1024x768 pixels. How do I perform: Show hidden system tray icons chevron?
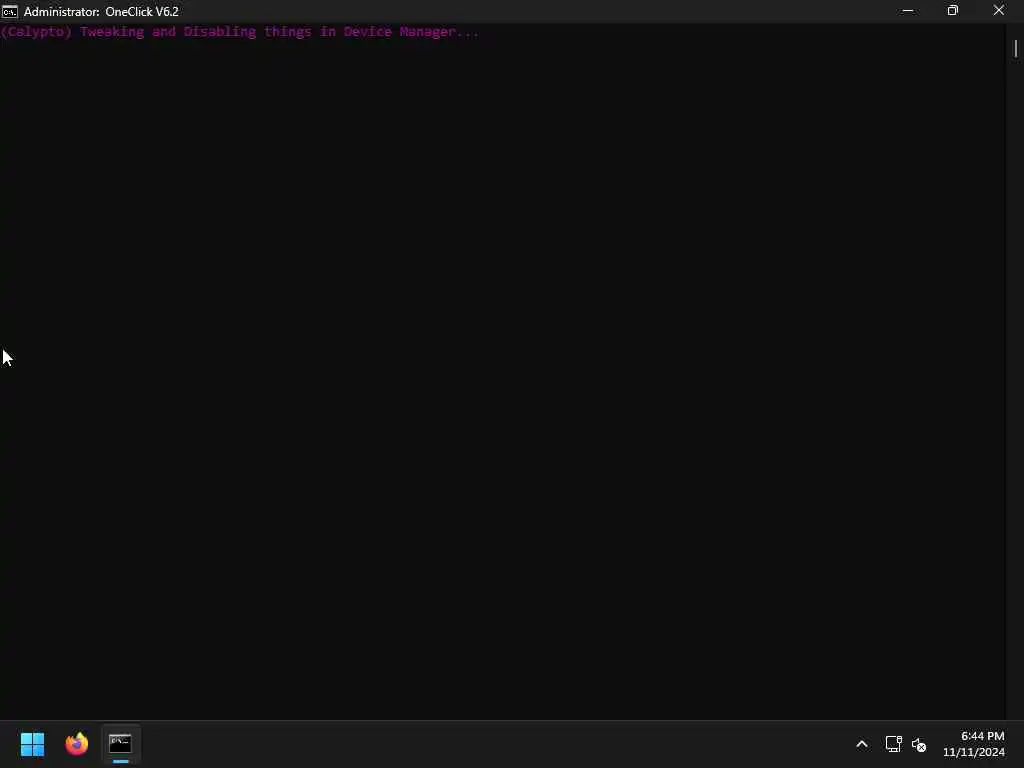tap(862, 744)
